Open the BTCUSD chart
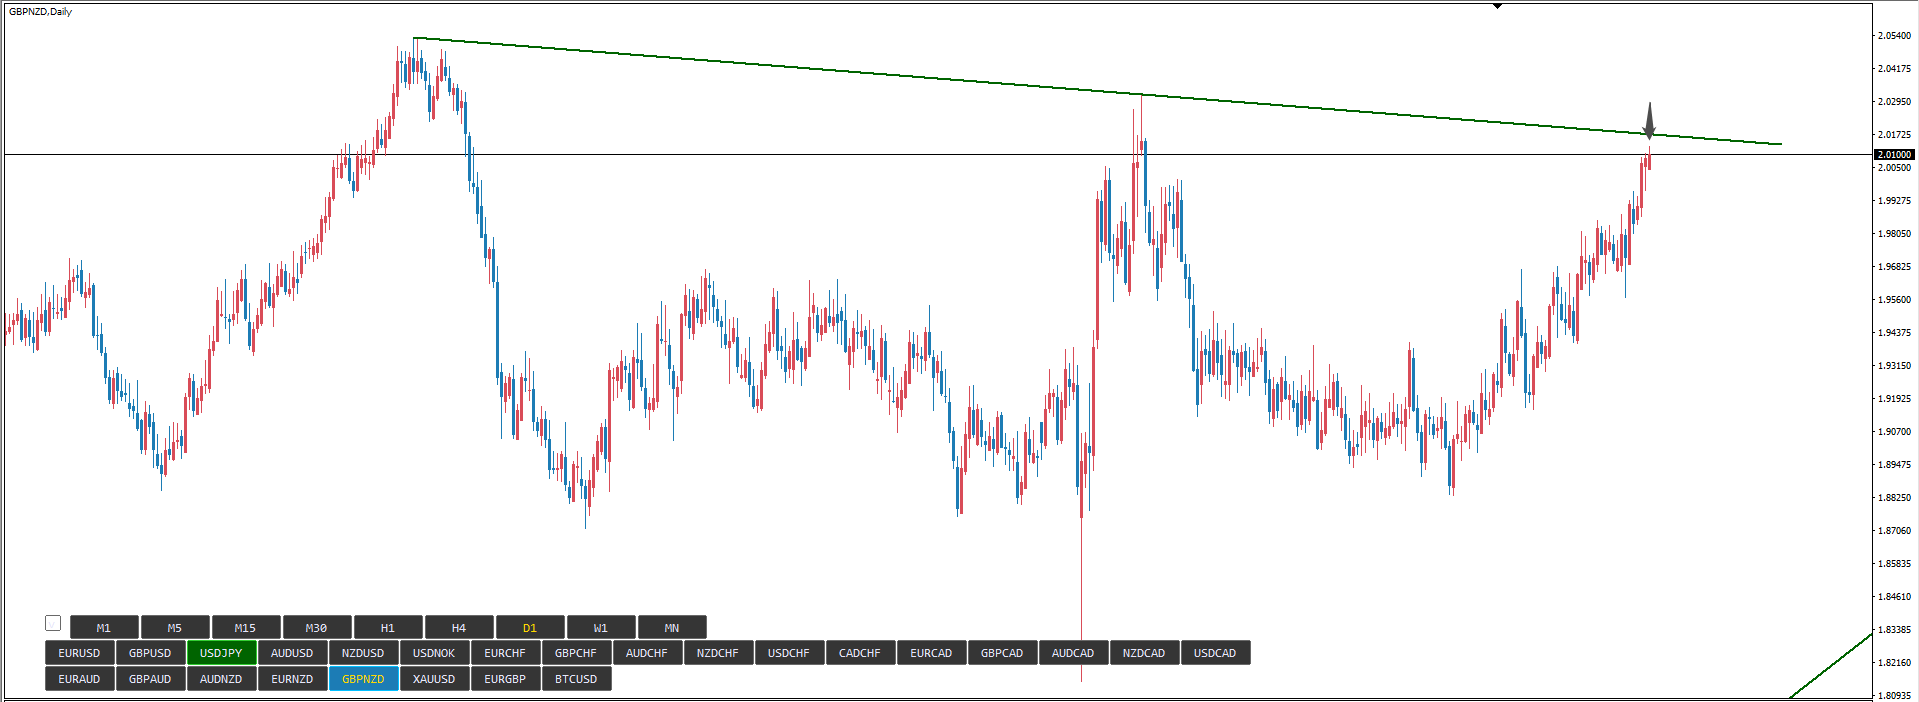Screen dimensions: 1919x702 577,679
